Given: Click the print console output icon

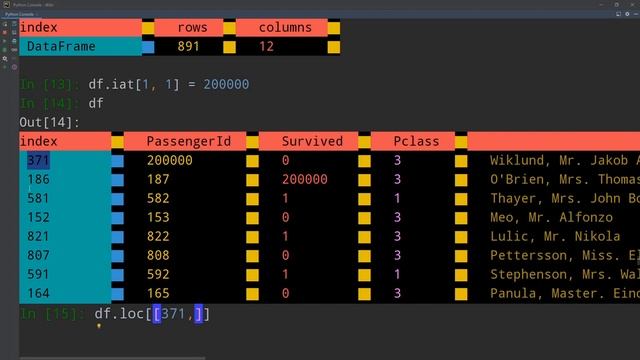Looking at the screenshot, I should [14, 41].
